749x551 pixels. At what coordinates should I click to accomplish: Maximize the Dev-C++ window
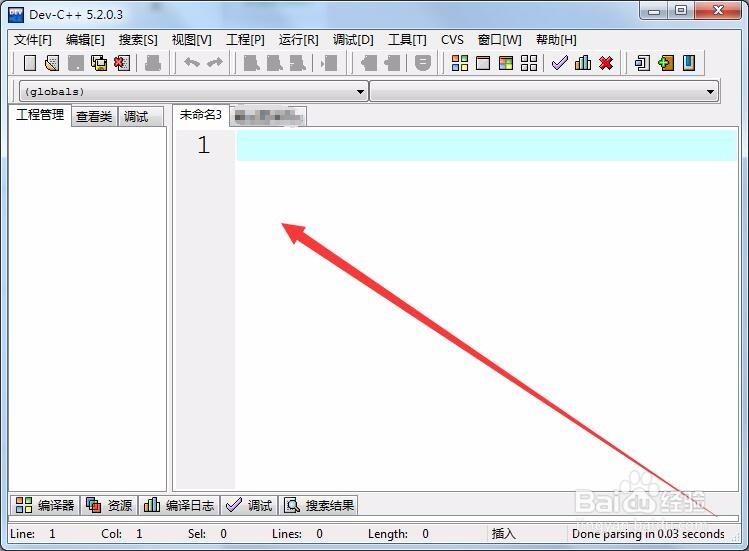coord(681,11)
